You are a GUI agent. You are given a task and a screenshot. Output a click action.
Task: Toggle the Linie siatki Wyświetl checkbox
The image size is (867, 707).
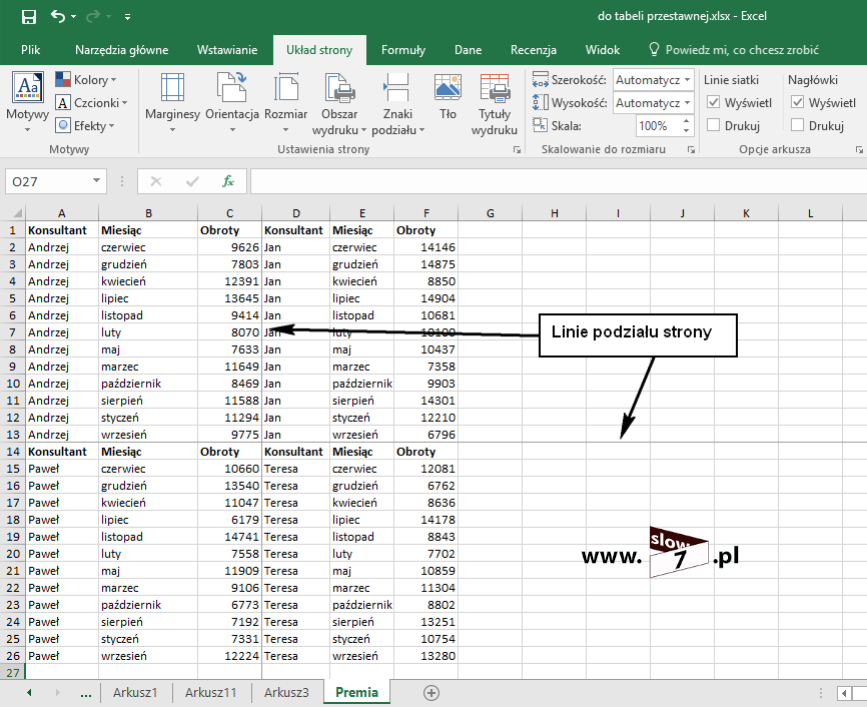point(713,102)
